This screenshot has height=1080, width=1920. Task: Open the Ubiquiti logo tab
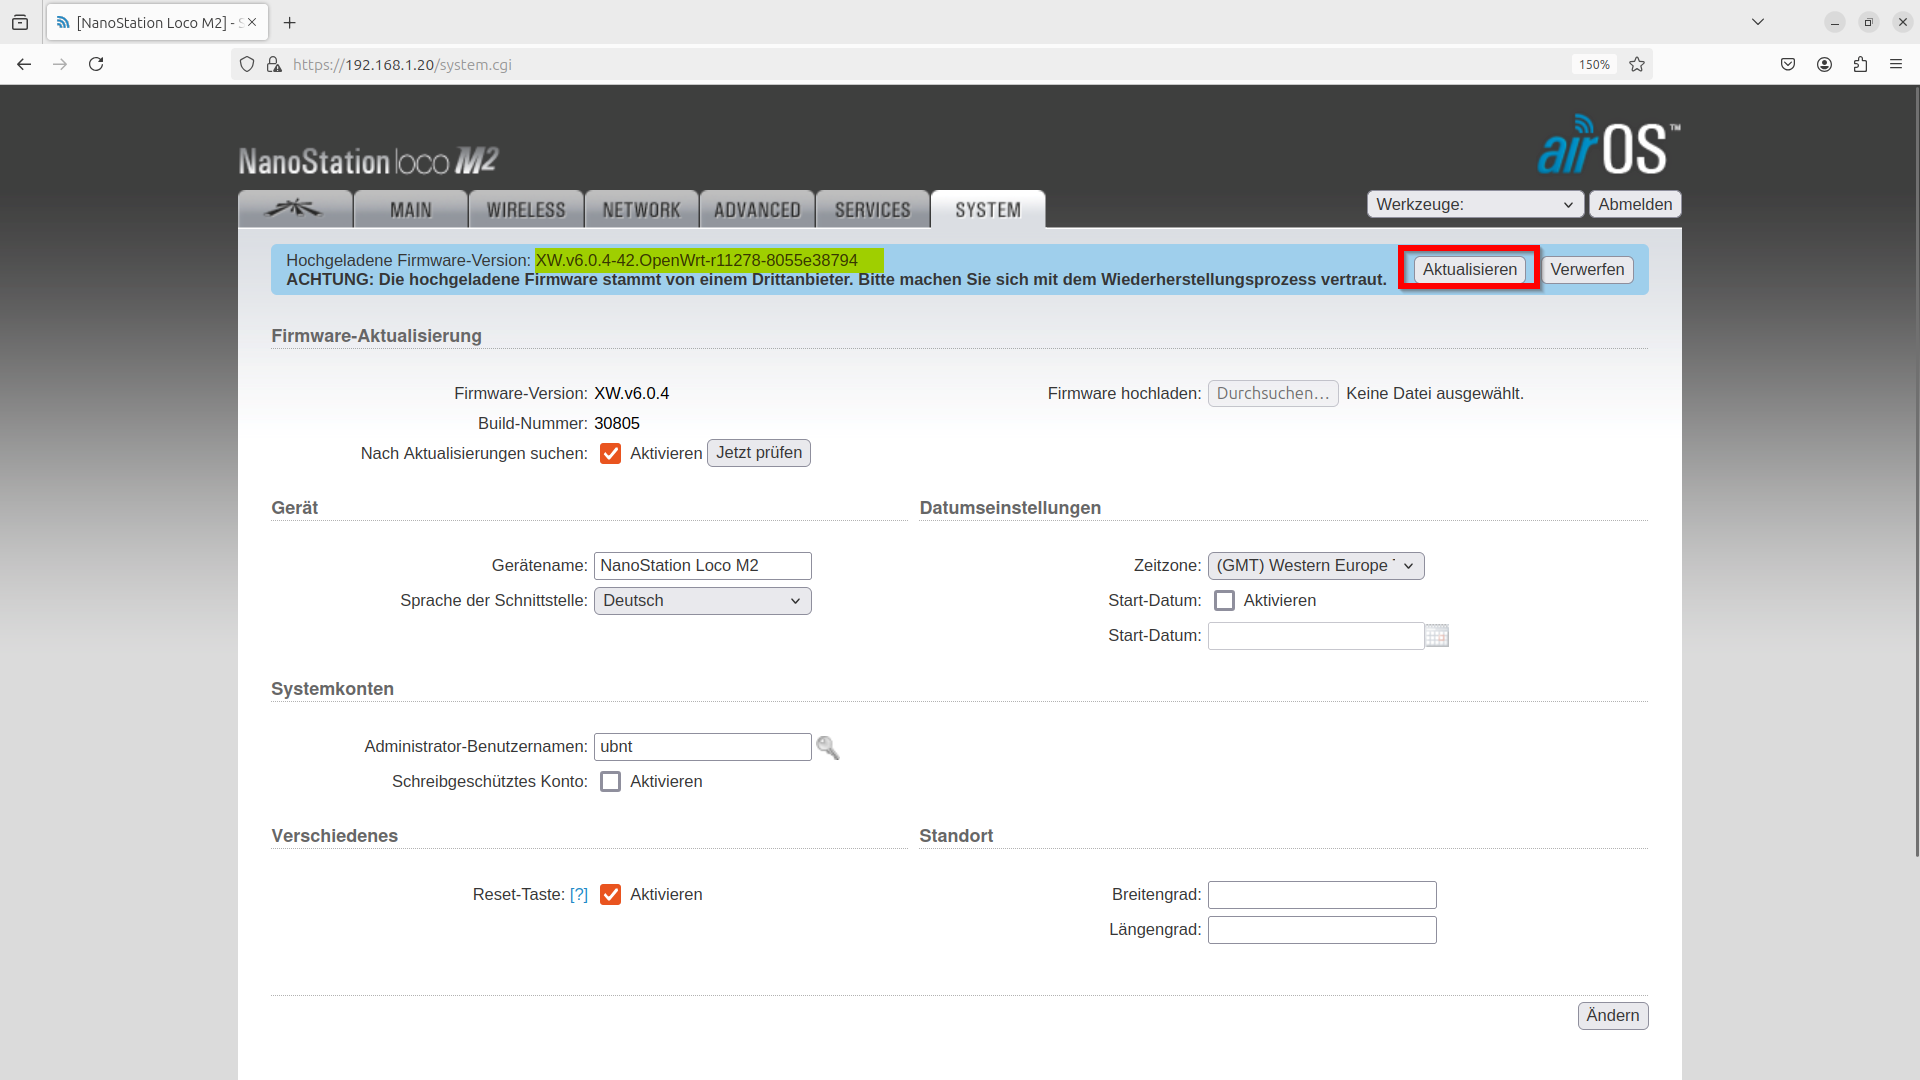(x=294, y=209)
